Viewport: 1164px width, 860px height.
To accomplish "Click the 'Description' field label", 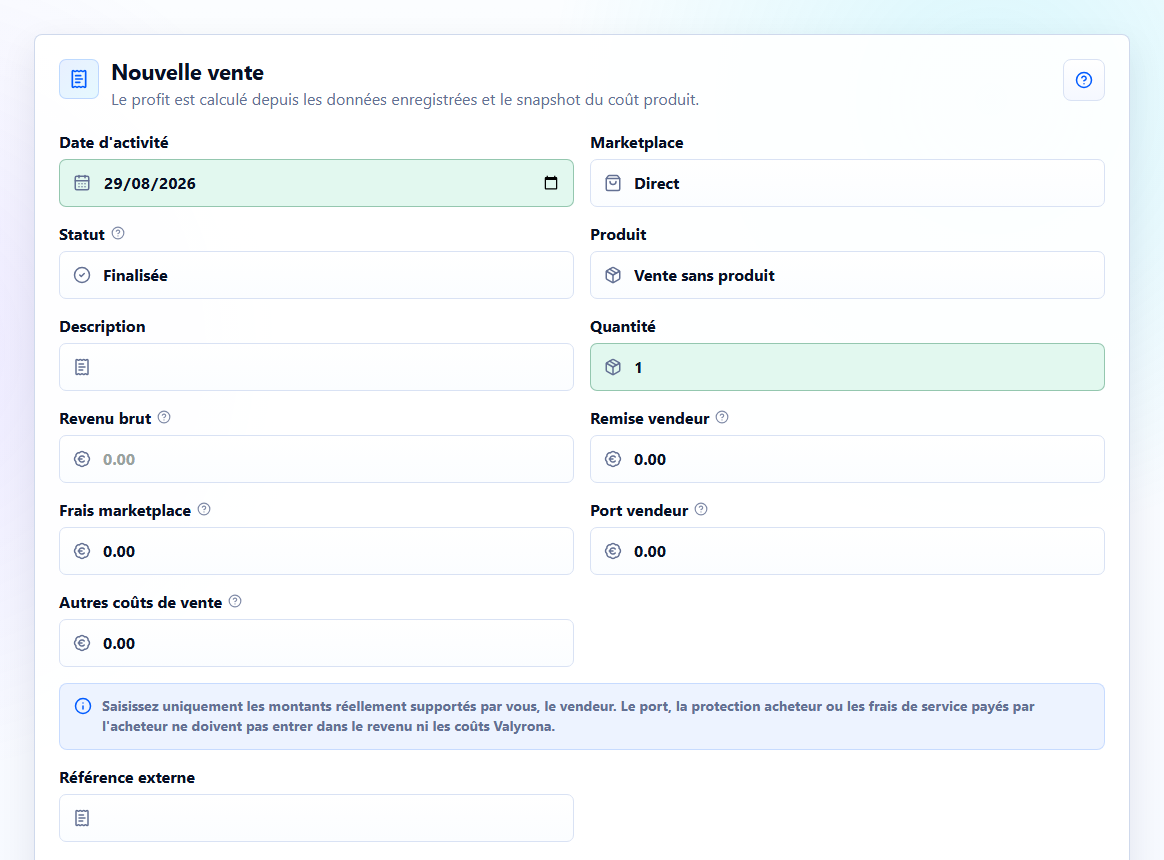I will coord(102,327).
